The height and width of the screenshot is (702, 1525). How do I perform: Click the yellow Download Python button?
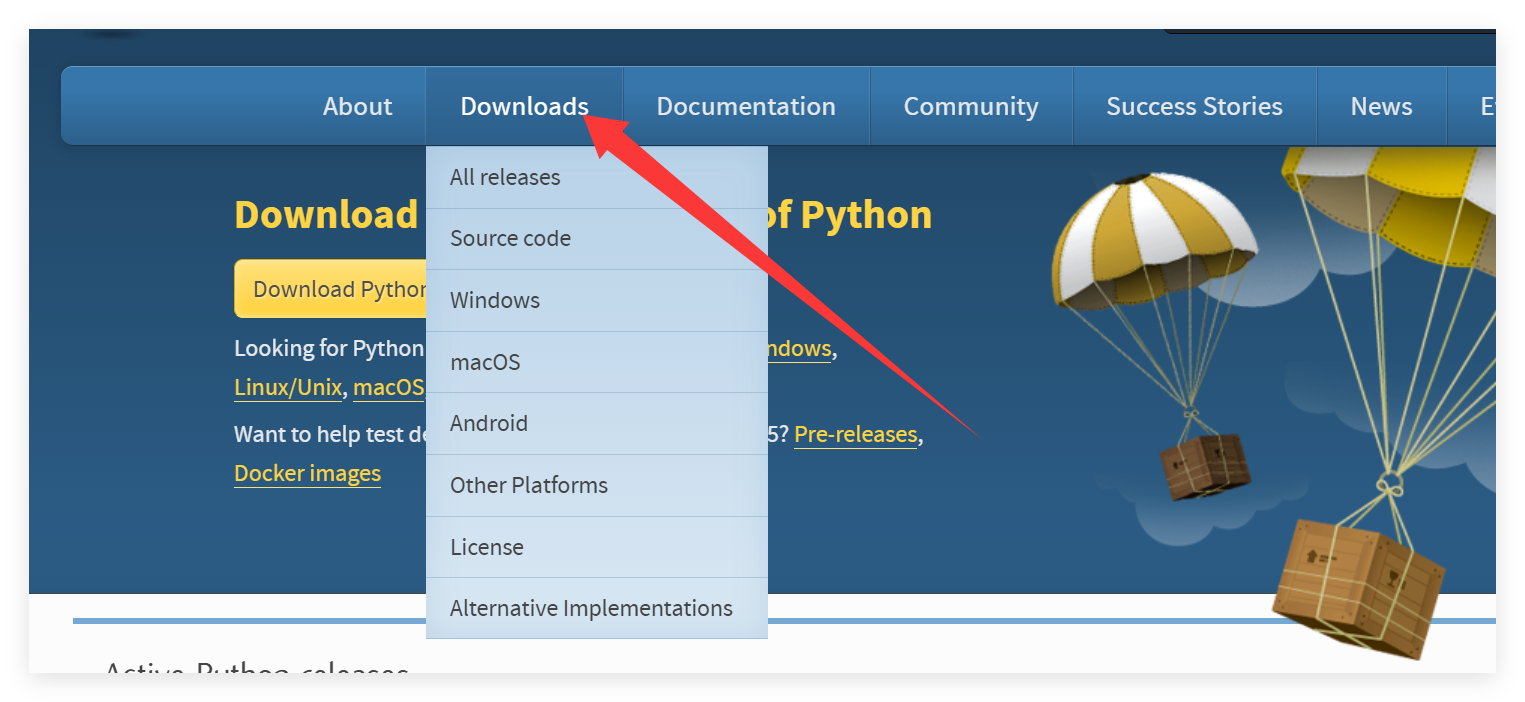[331, 289]
